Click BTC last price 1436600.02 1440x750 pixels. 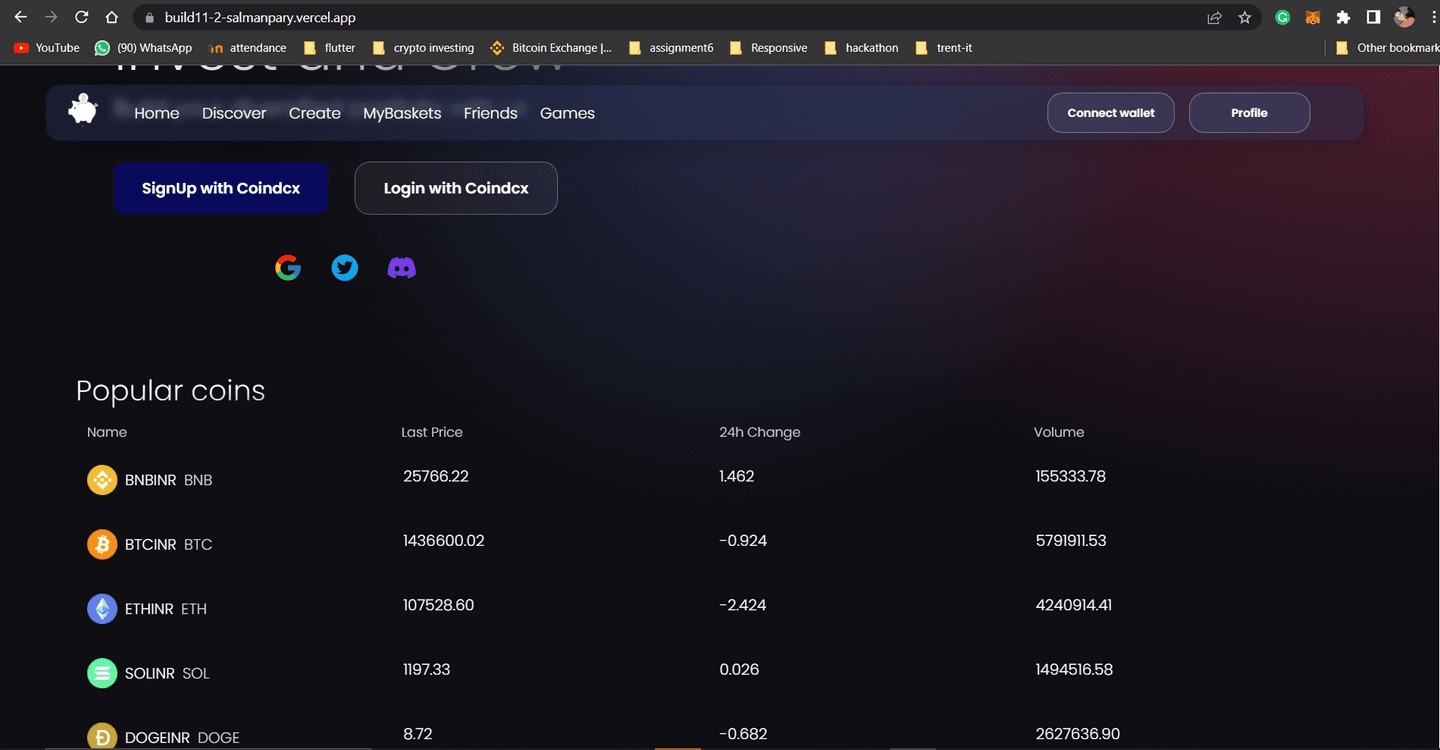(x=444, y=540)
